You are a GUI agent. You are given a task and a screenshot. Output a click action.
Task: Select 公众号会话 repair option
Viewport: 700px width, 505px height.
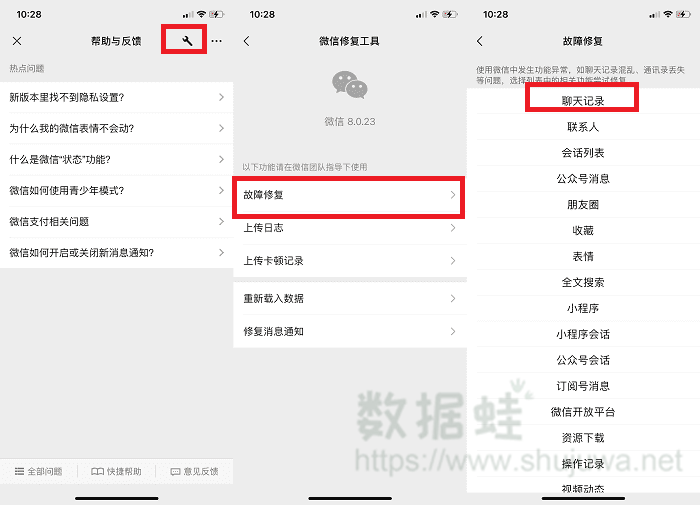click(x=583, y=360)
